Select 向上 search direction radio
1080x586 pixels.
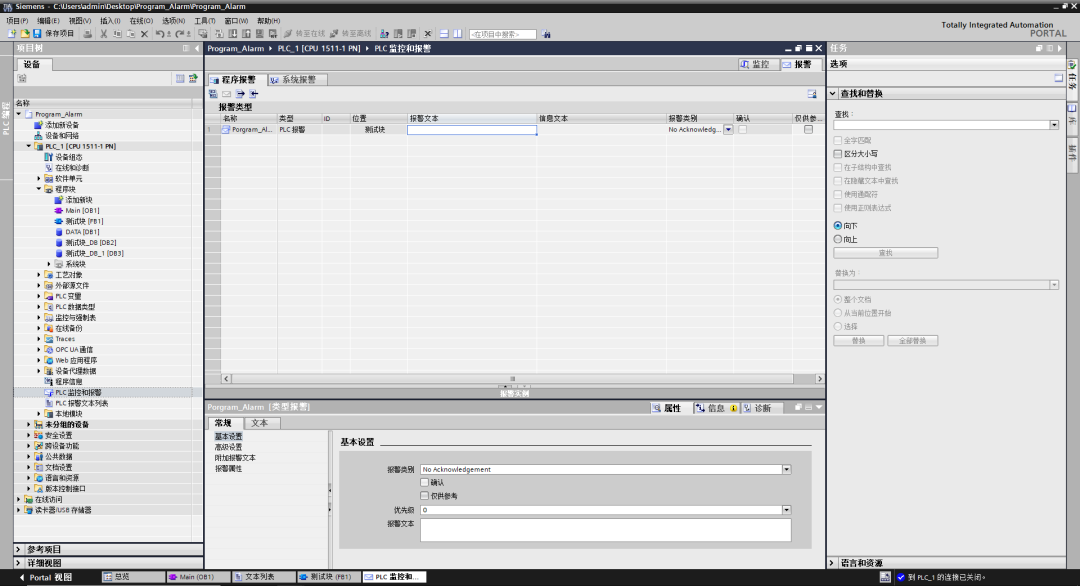pos(838,239)
